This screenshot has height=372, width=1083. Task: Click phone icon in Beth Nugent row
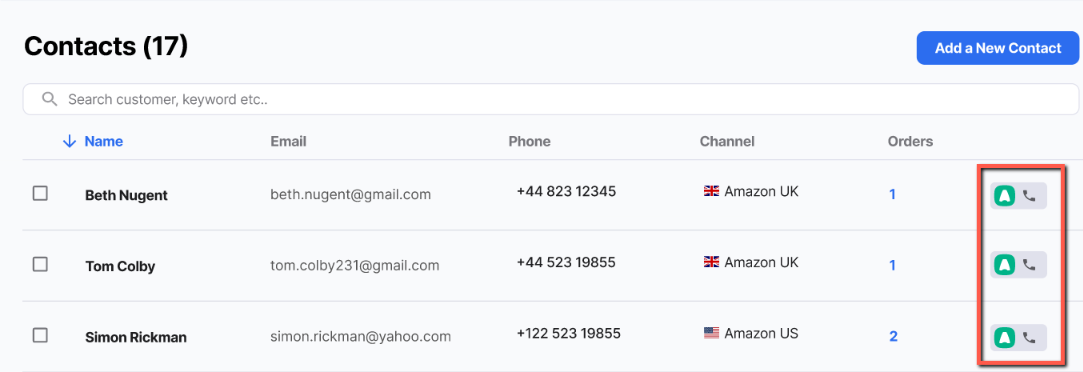(1029, 195)
